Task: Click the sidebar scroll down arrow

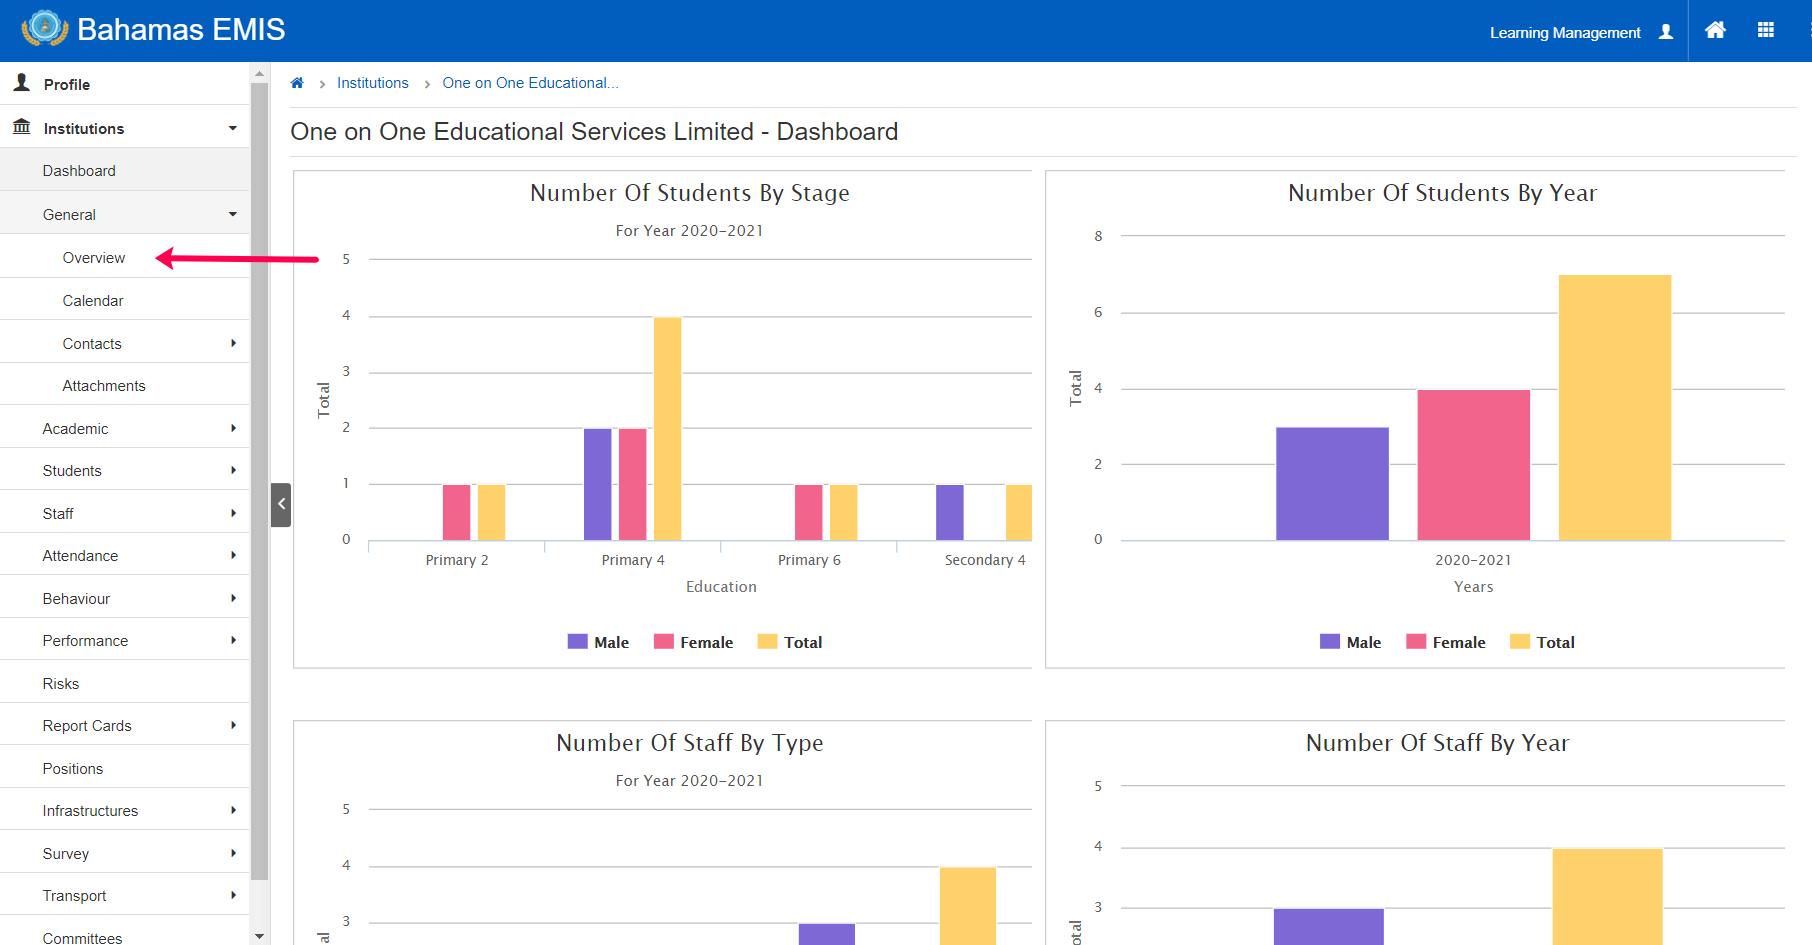Action: (x=260, y=936)
